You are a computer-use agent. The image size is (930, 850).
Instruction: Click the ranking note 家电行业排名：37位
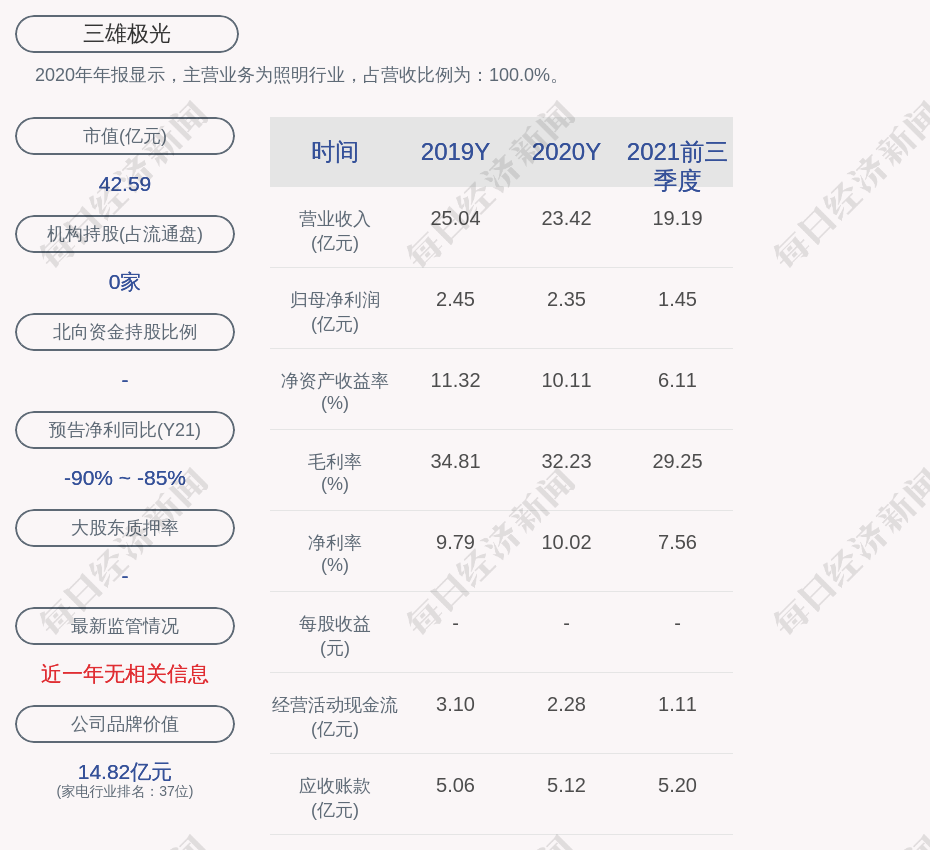click(125, 791)
